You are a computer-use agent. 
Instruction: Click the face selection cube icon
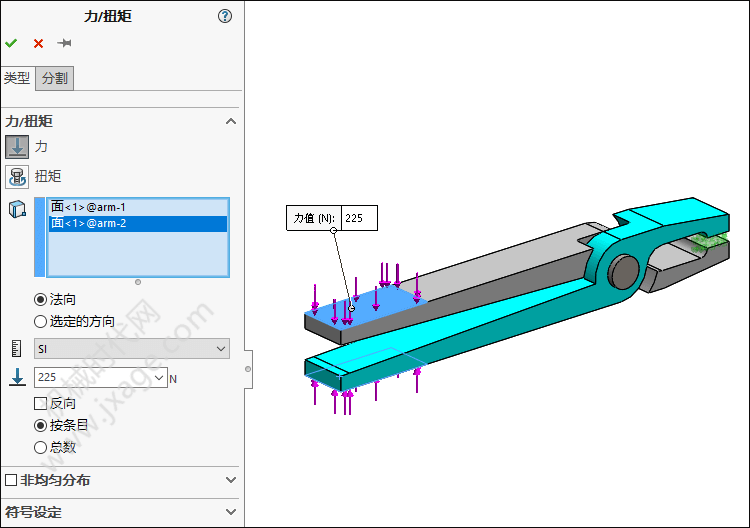[17, 209]
